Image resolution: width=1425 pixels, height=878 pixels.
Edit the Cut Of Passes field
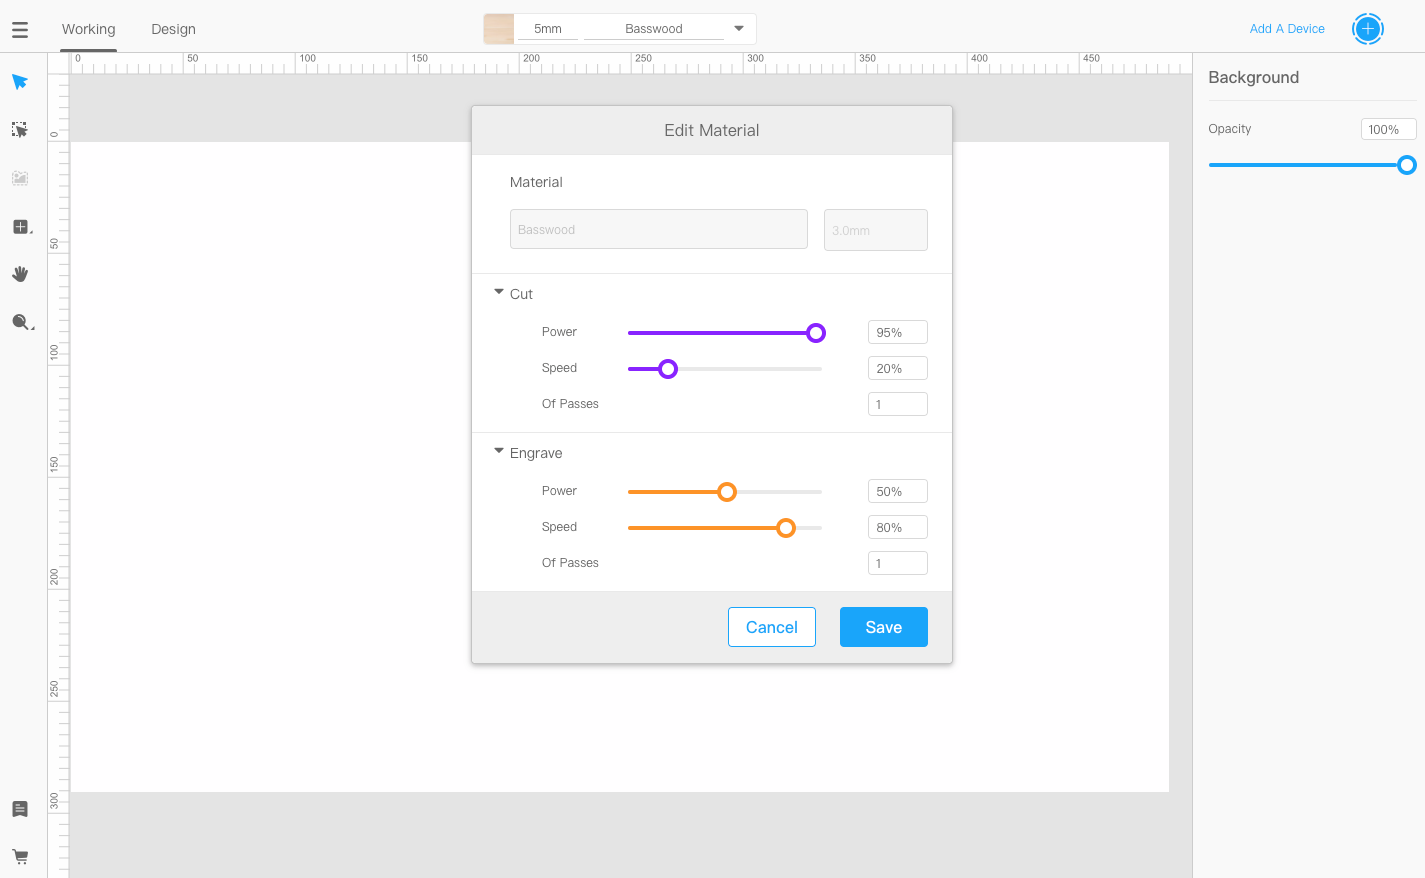tap(898, 404)
